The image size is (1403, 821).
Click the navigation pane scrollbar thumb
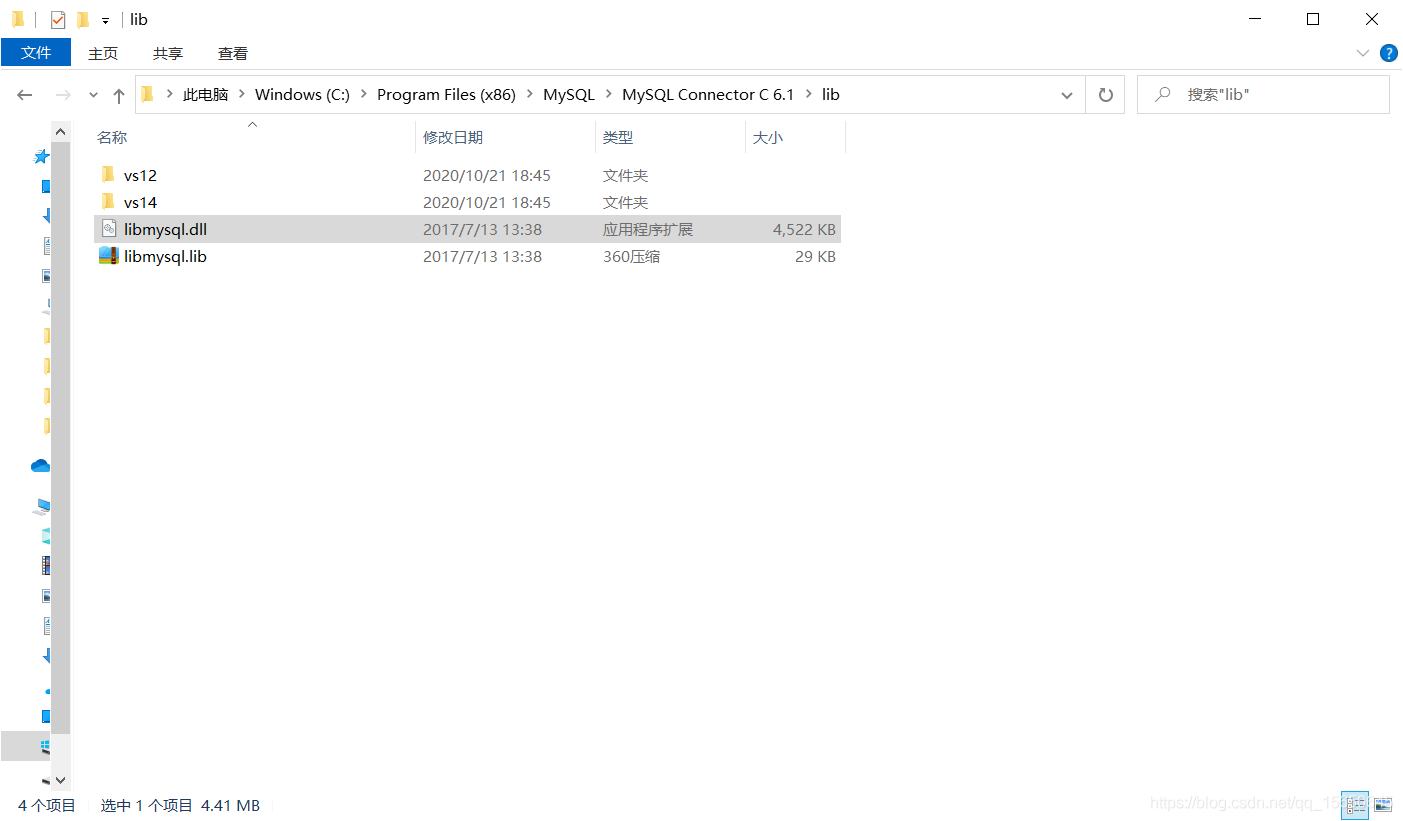[60, 438]
